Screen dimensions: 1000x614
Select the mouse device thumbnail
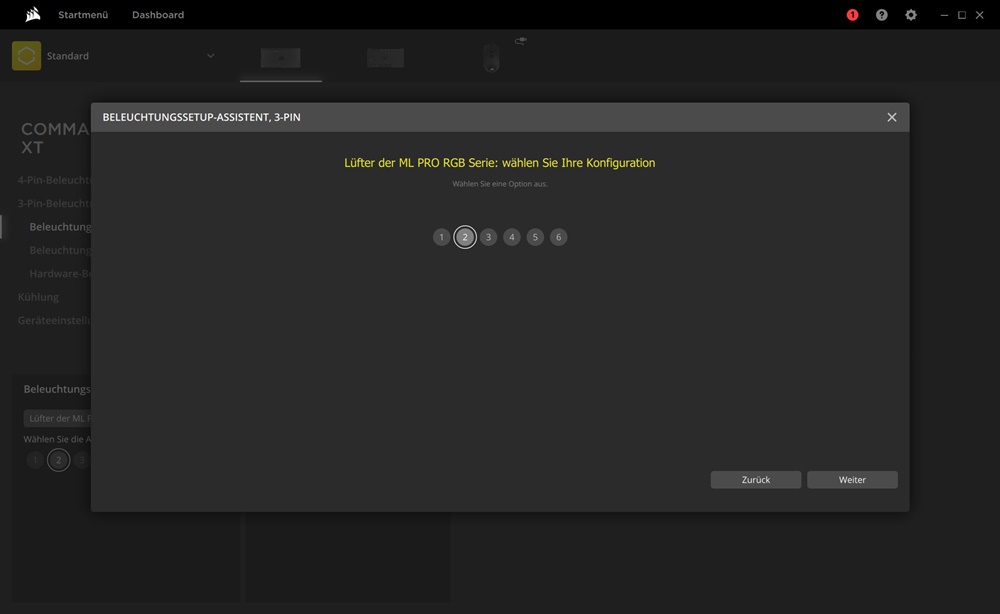pos(491,57)
